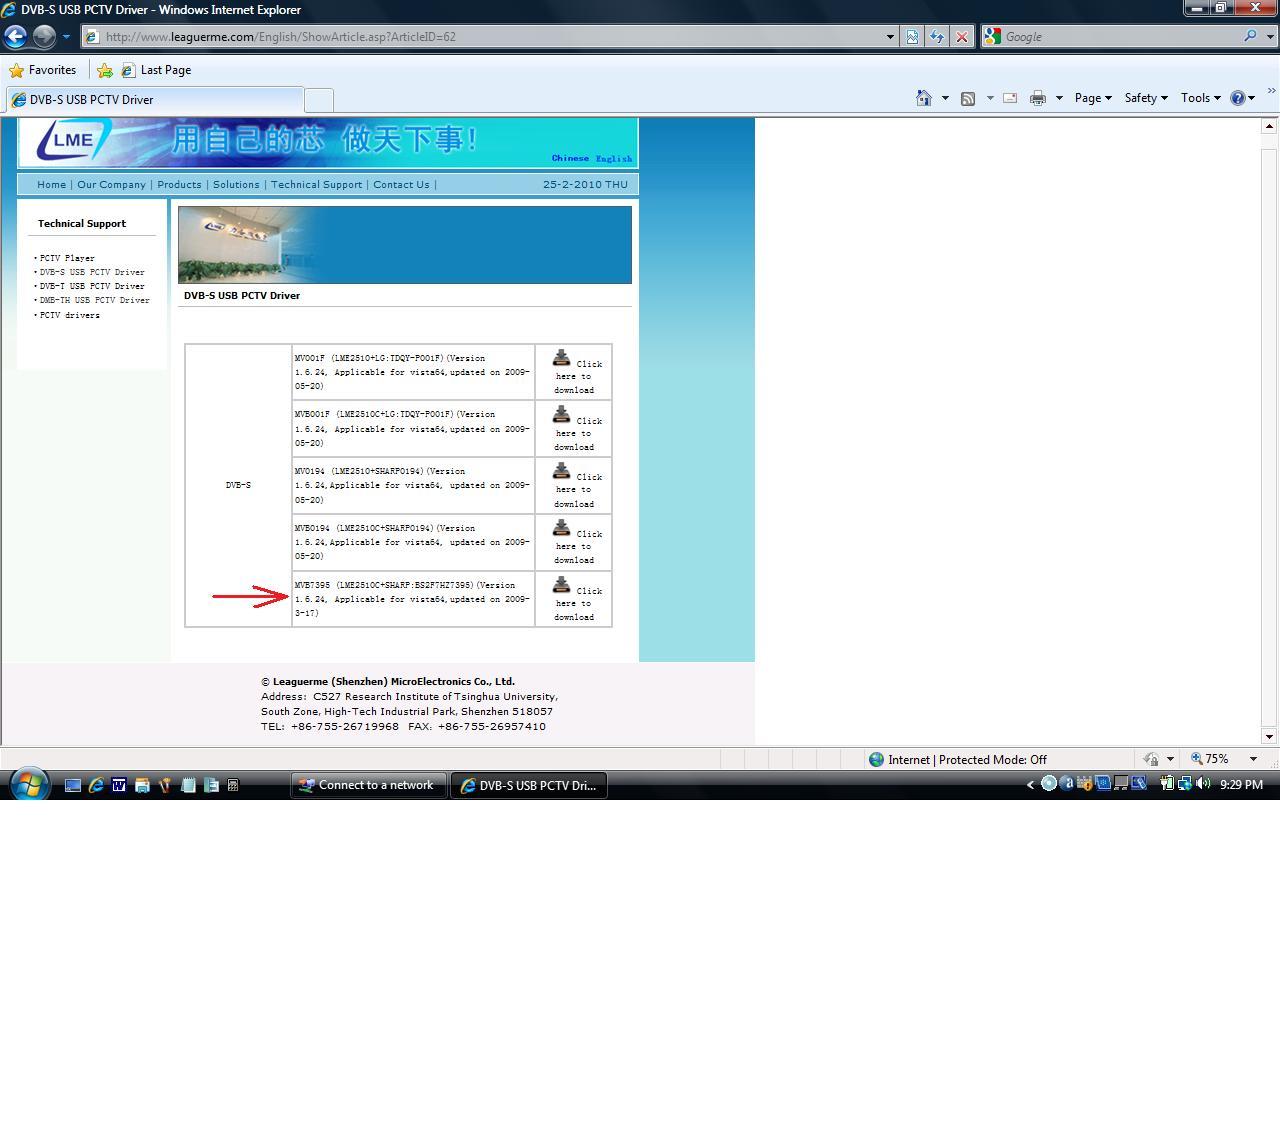
Task: Click the volume speaker tray icon
Action: (x=1202, y=784)
